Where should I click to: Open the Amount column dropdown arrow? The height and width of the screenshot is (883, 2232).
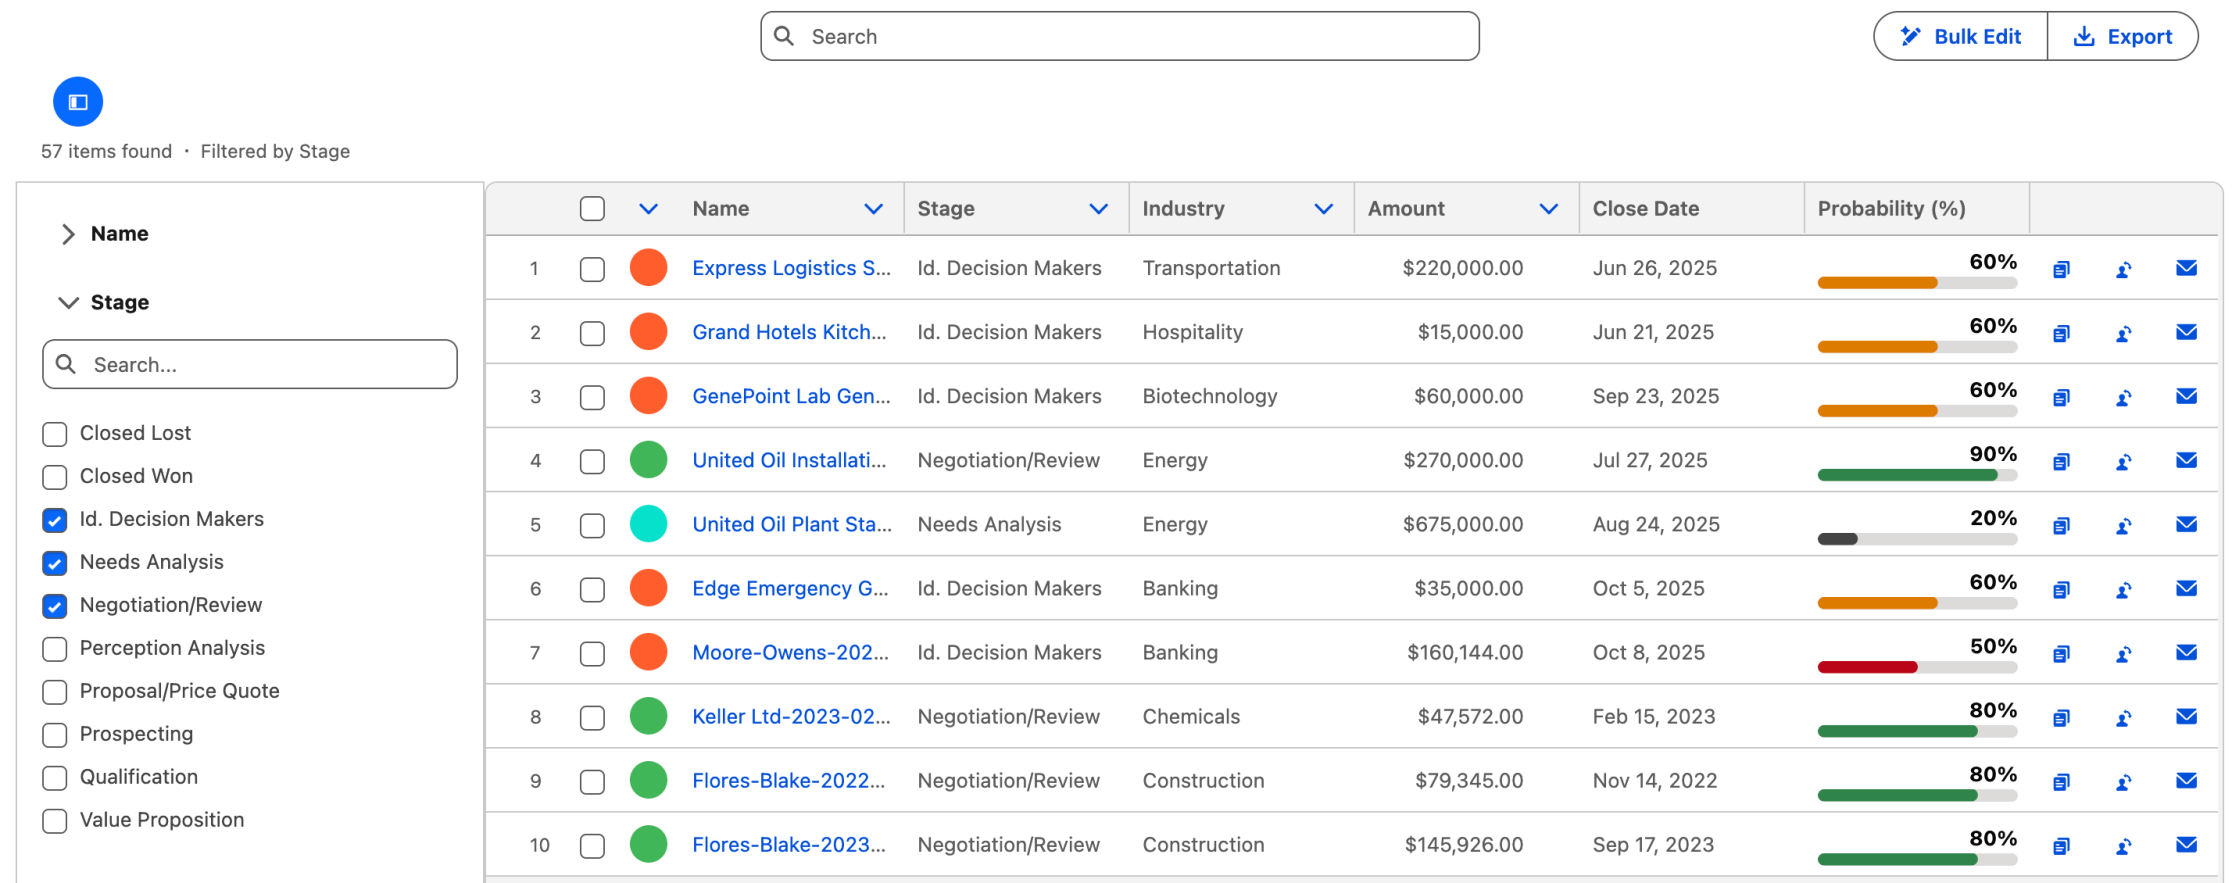pyautogui.click(x=1548, y=209)
